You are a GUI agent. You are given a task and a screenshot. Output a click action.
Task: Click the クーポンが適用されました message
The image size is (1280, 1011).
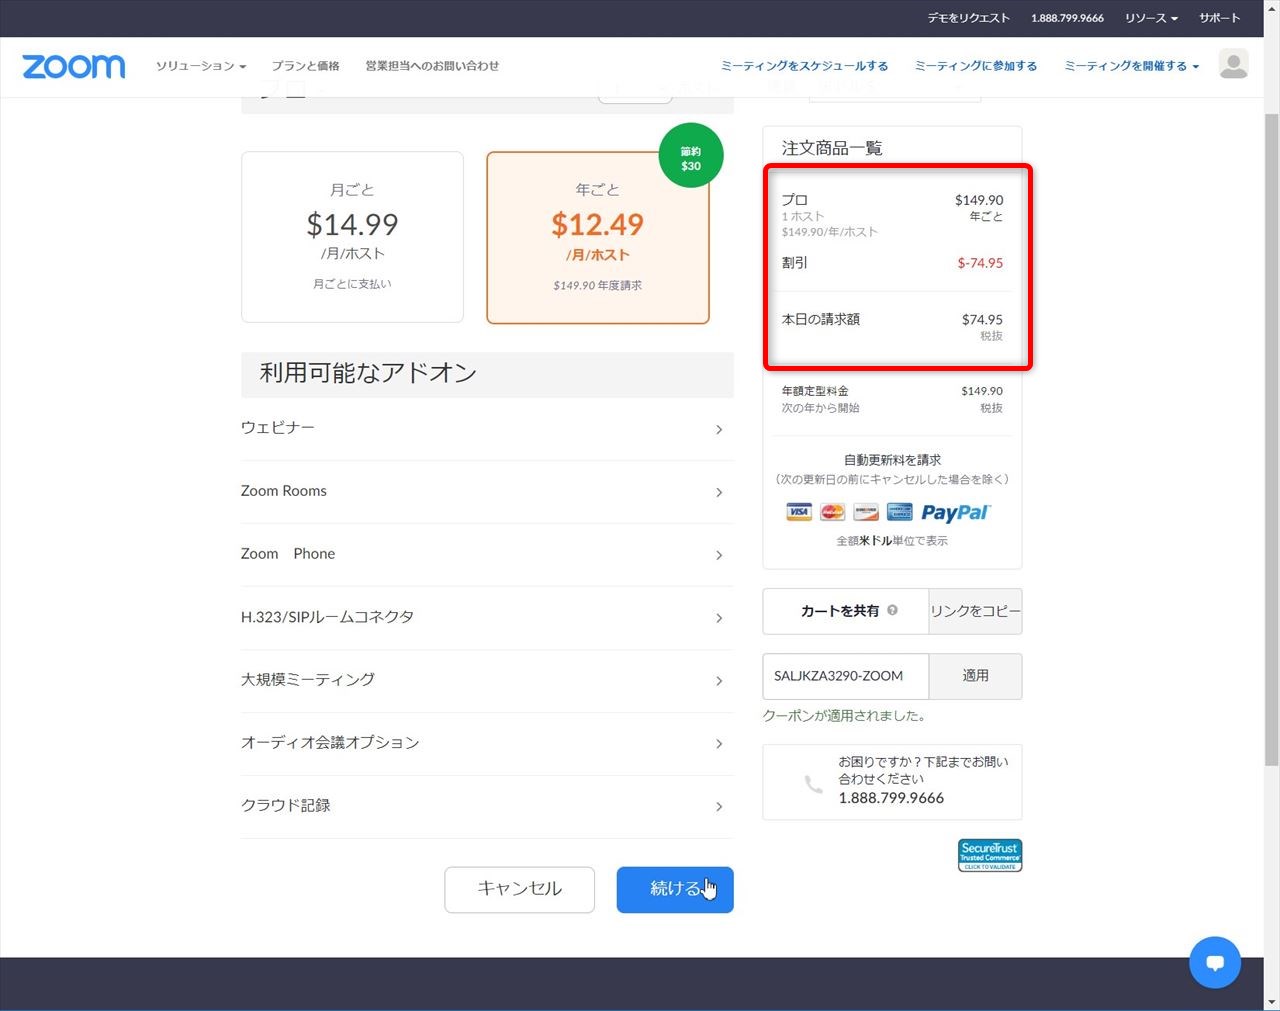pyautogui.click(x=845, y=716)
